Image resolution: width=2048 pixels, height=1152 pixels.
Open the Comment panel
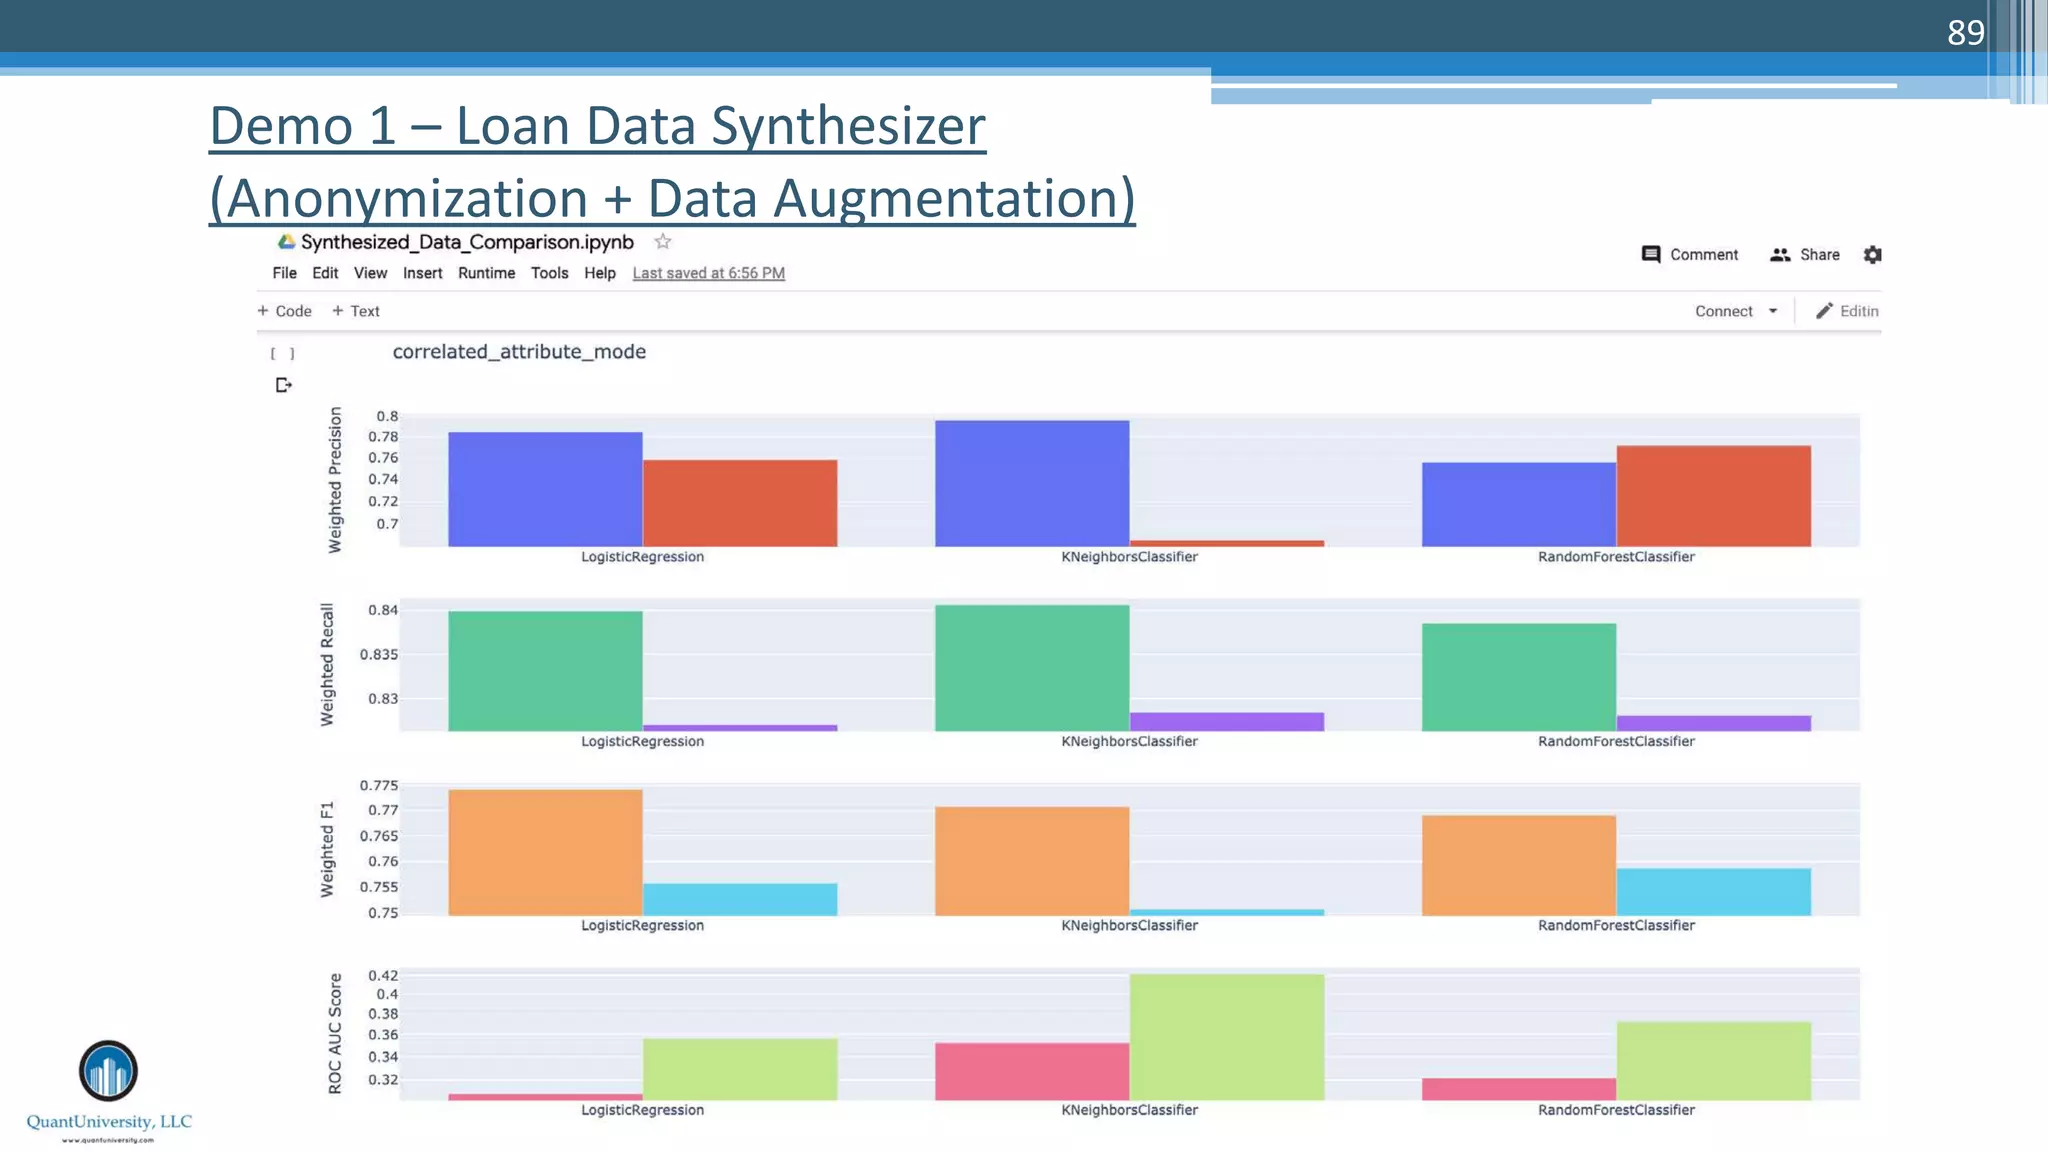(1690, 255)
